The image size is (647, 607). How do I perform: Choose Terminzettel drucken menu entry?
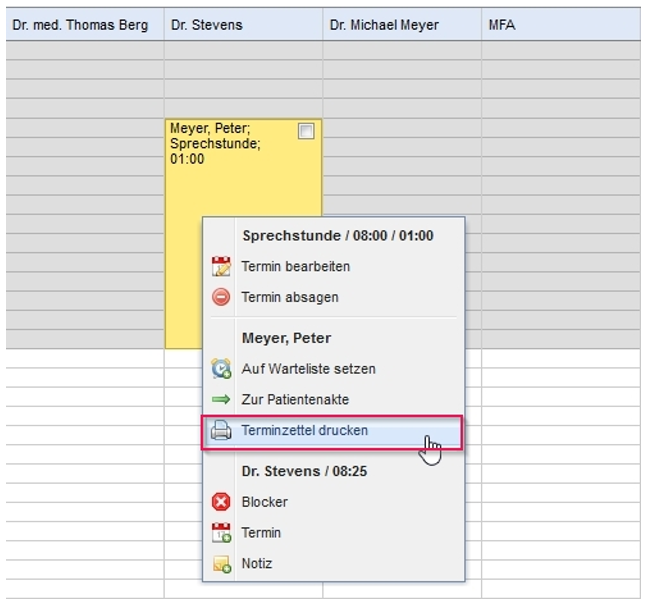pyautogui.click(x=304, y=431)
